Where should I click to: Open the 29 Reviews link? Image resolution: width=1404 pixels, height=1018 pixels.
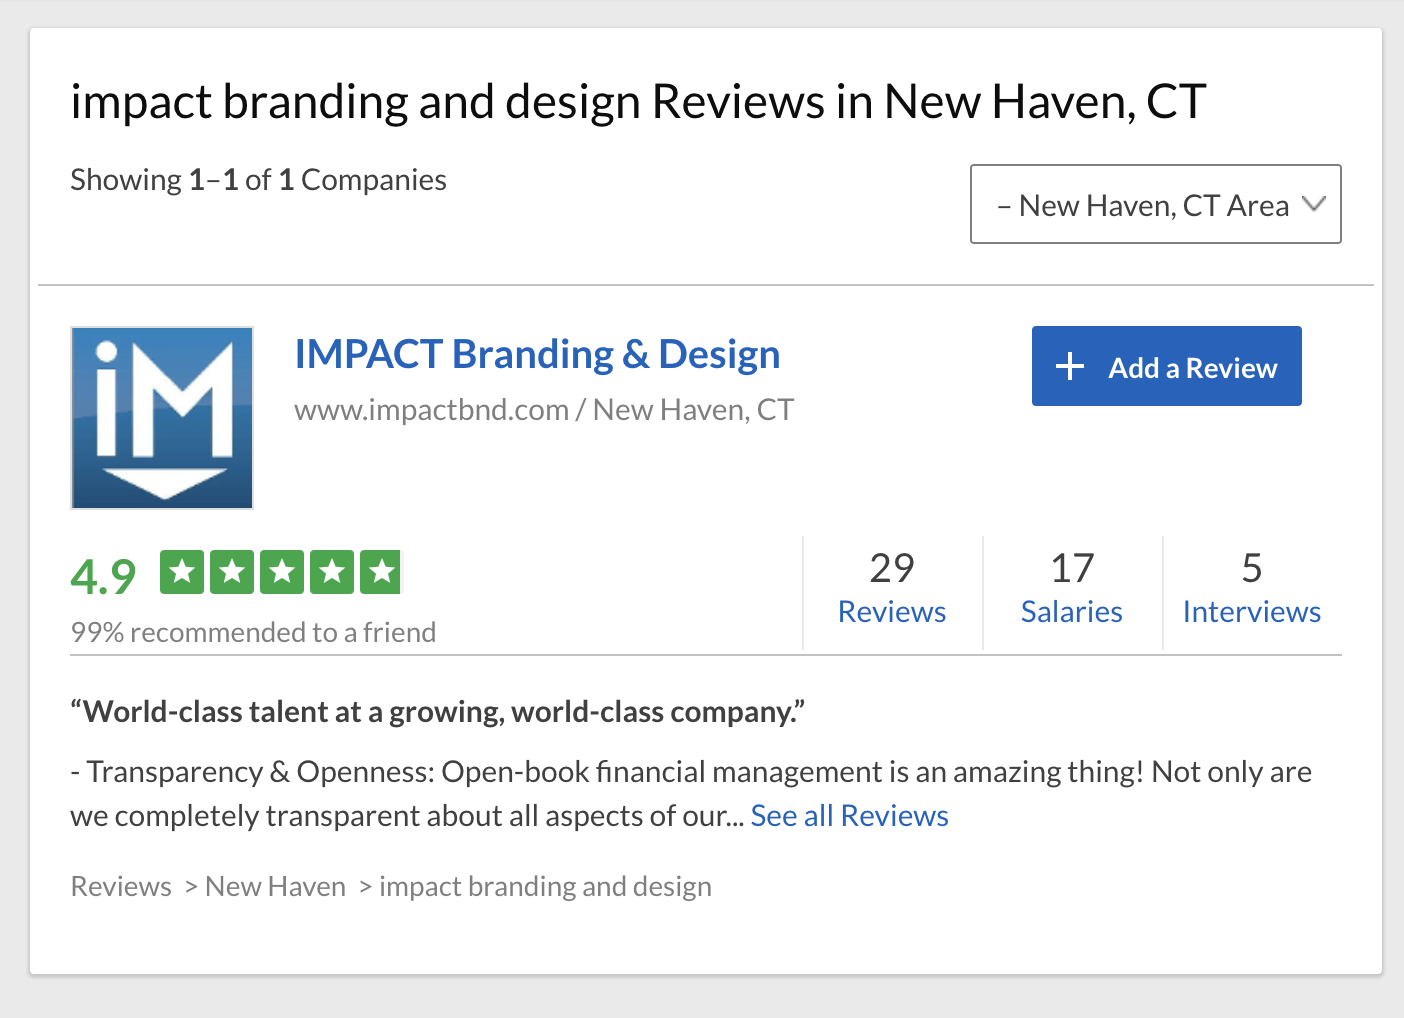[892, 590]
